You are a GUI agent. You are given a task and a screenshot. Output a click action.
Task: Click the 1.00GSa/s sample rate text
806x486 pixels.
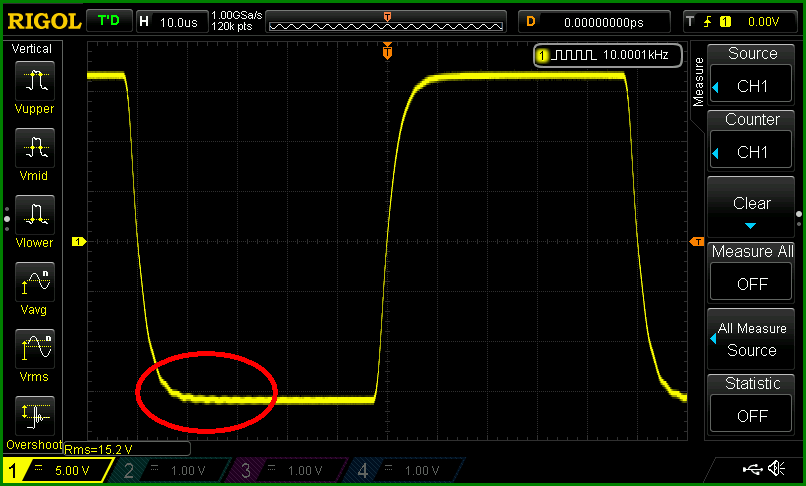pyautogui.click(x=237, y=16)
